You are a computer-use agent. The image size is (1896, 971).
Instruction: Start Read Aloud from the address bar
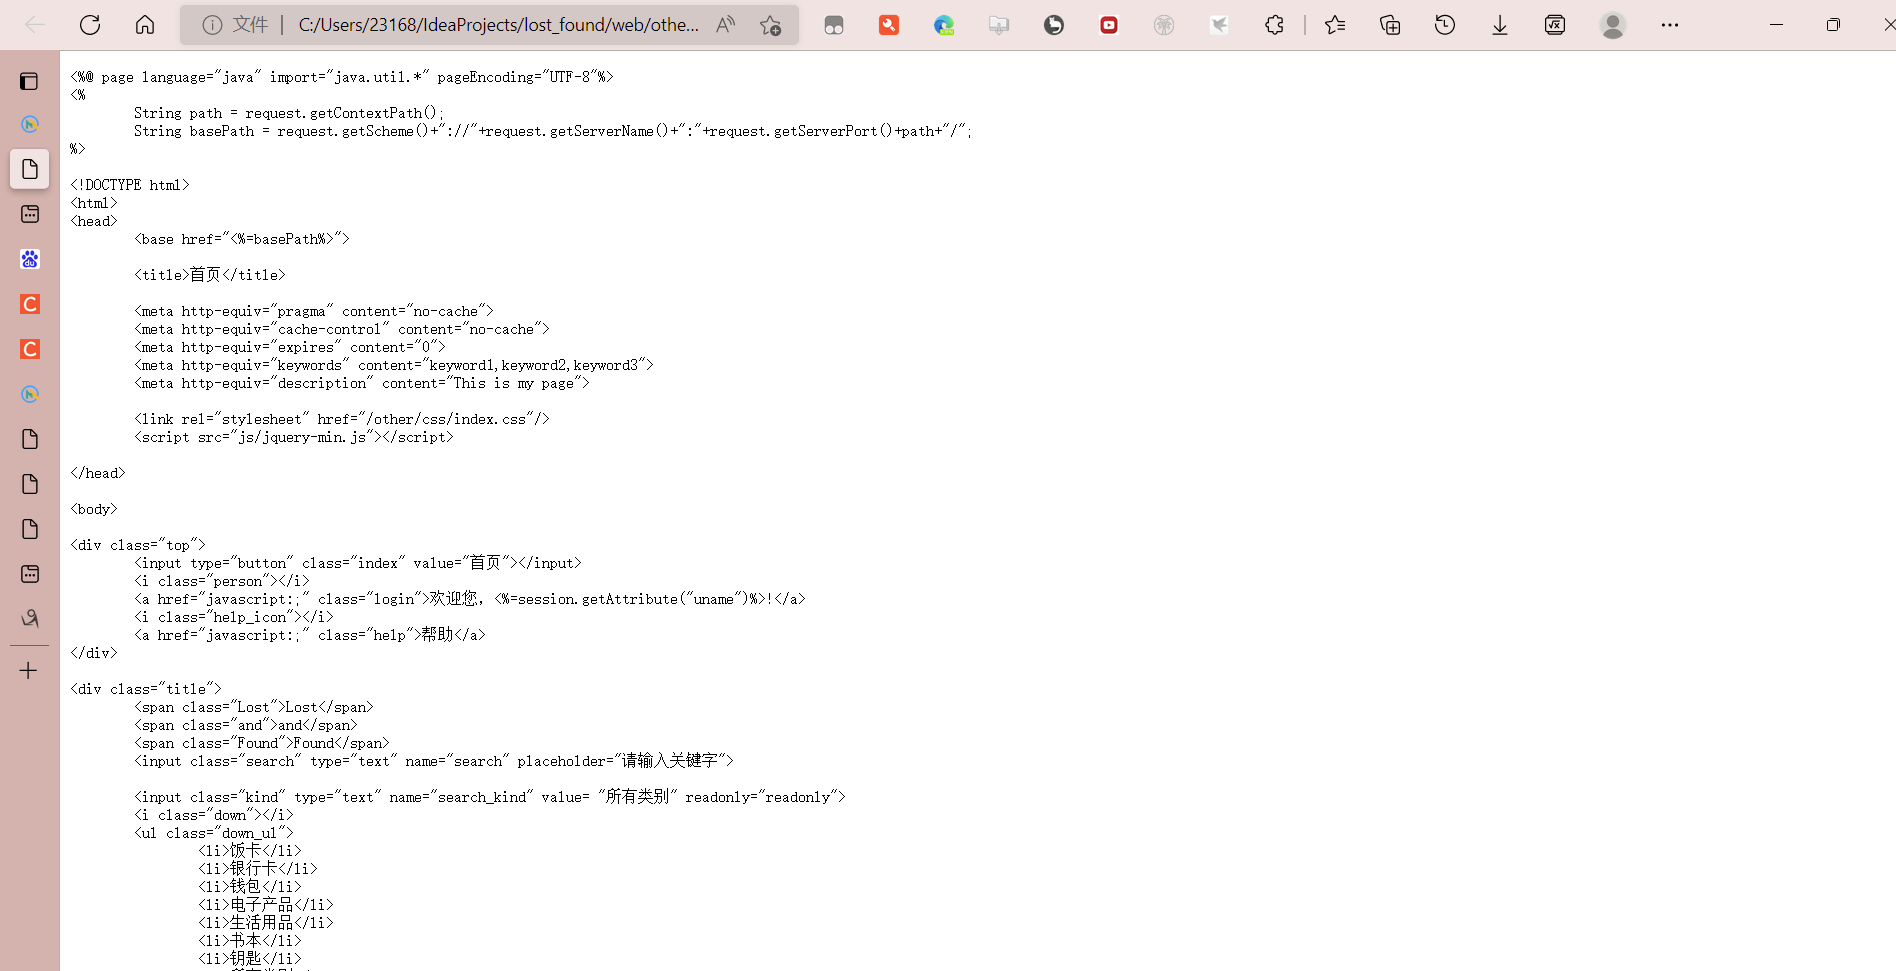point(726,25)
